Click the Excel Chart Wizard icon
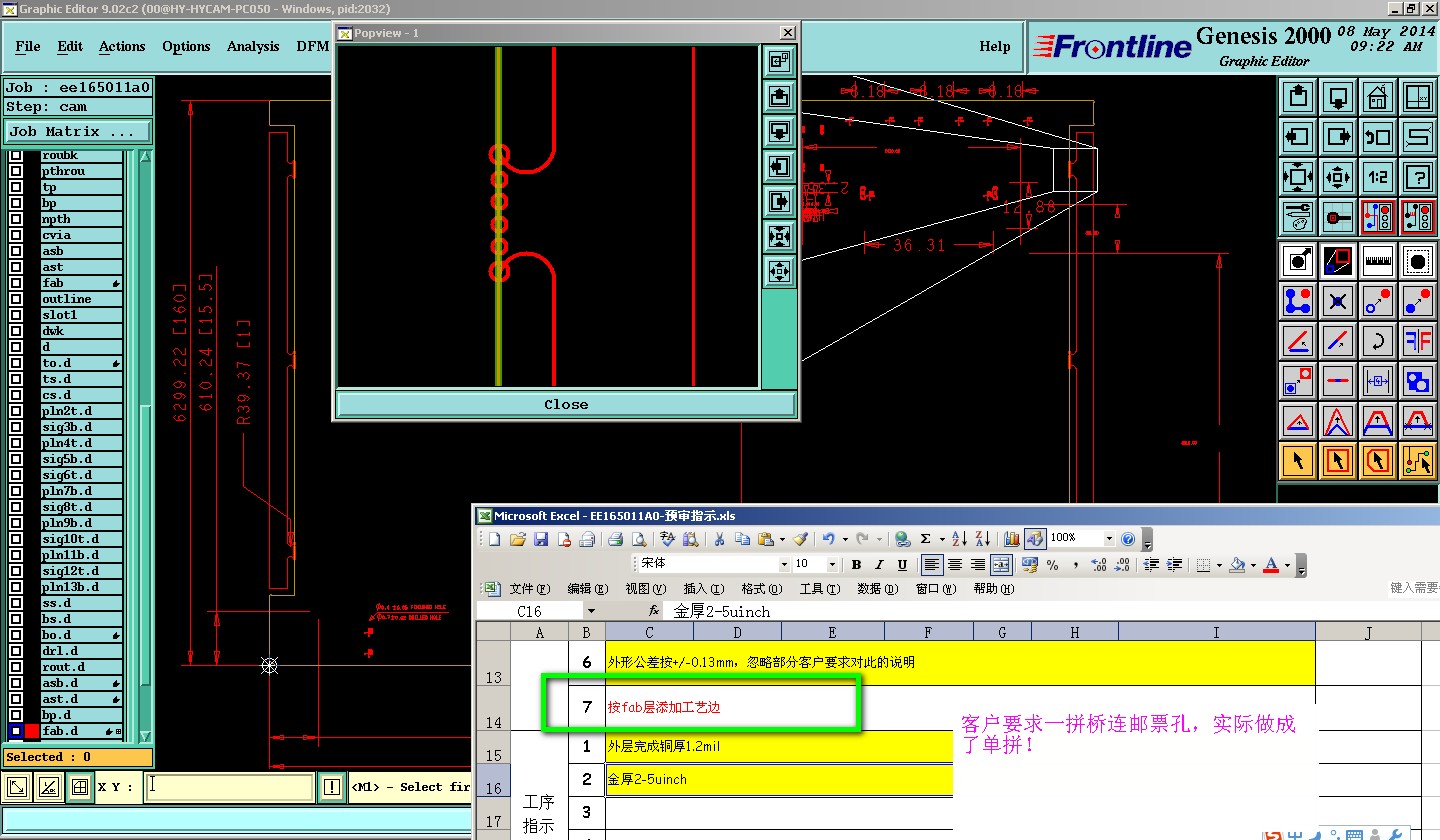Image resolution: width=1440 pixels, height=840 pixels. tap(1010, 539)
